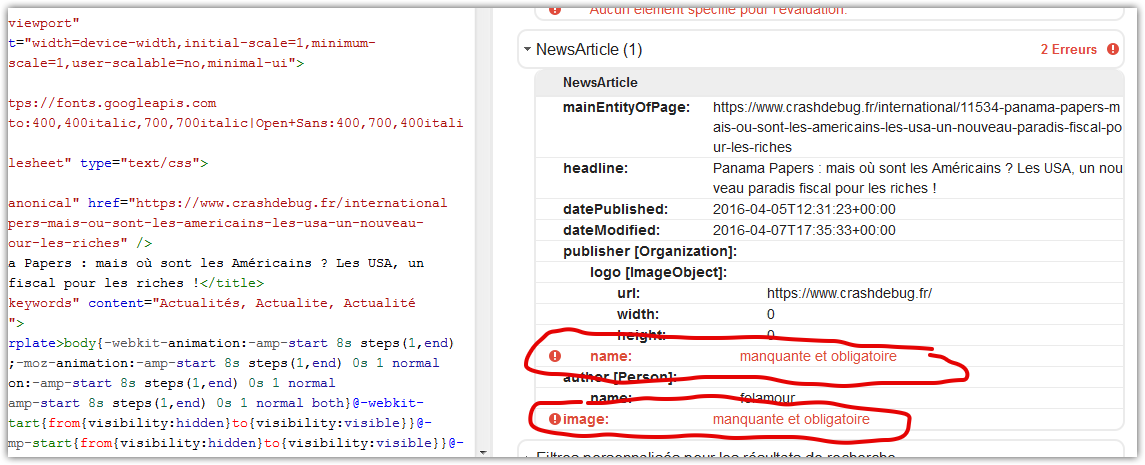The width and height of the screenshot is (1145, 465).
Task: Click the fiscal pour les riches title line
Action: coord(137,283)
